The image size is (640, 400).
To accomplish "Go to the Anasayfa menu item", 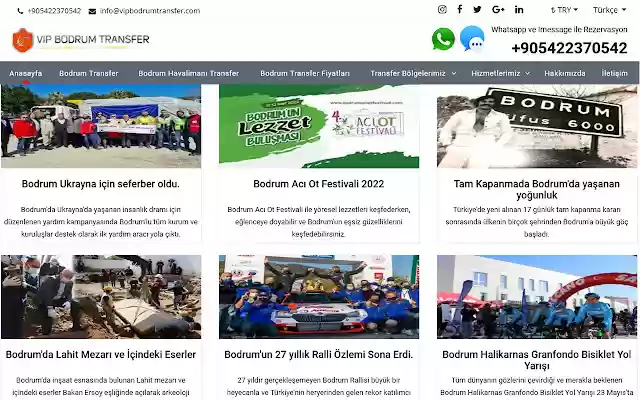I will [x=26, y=73].
